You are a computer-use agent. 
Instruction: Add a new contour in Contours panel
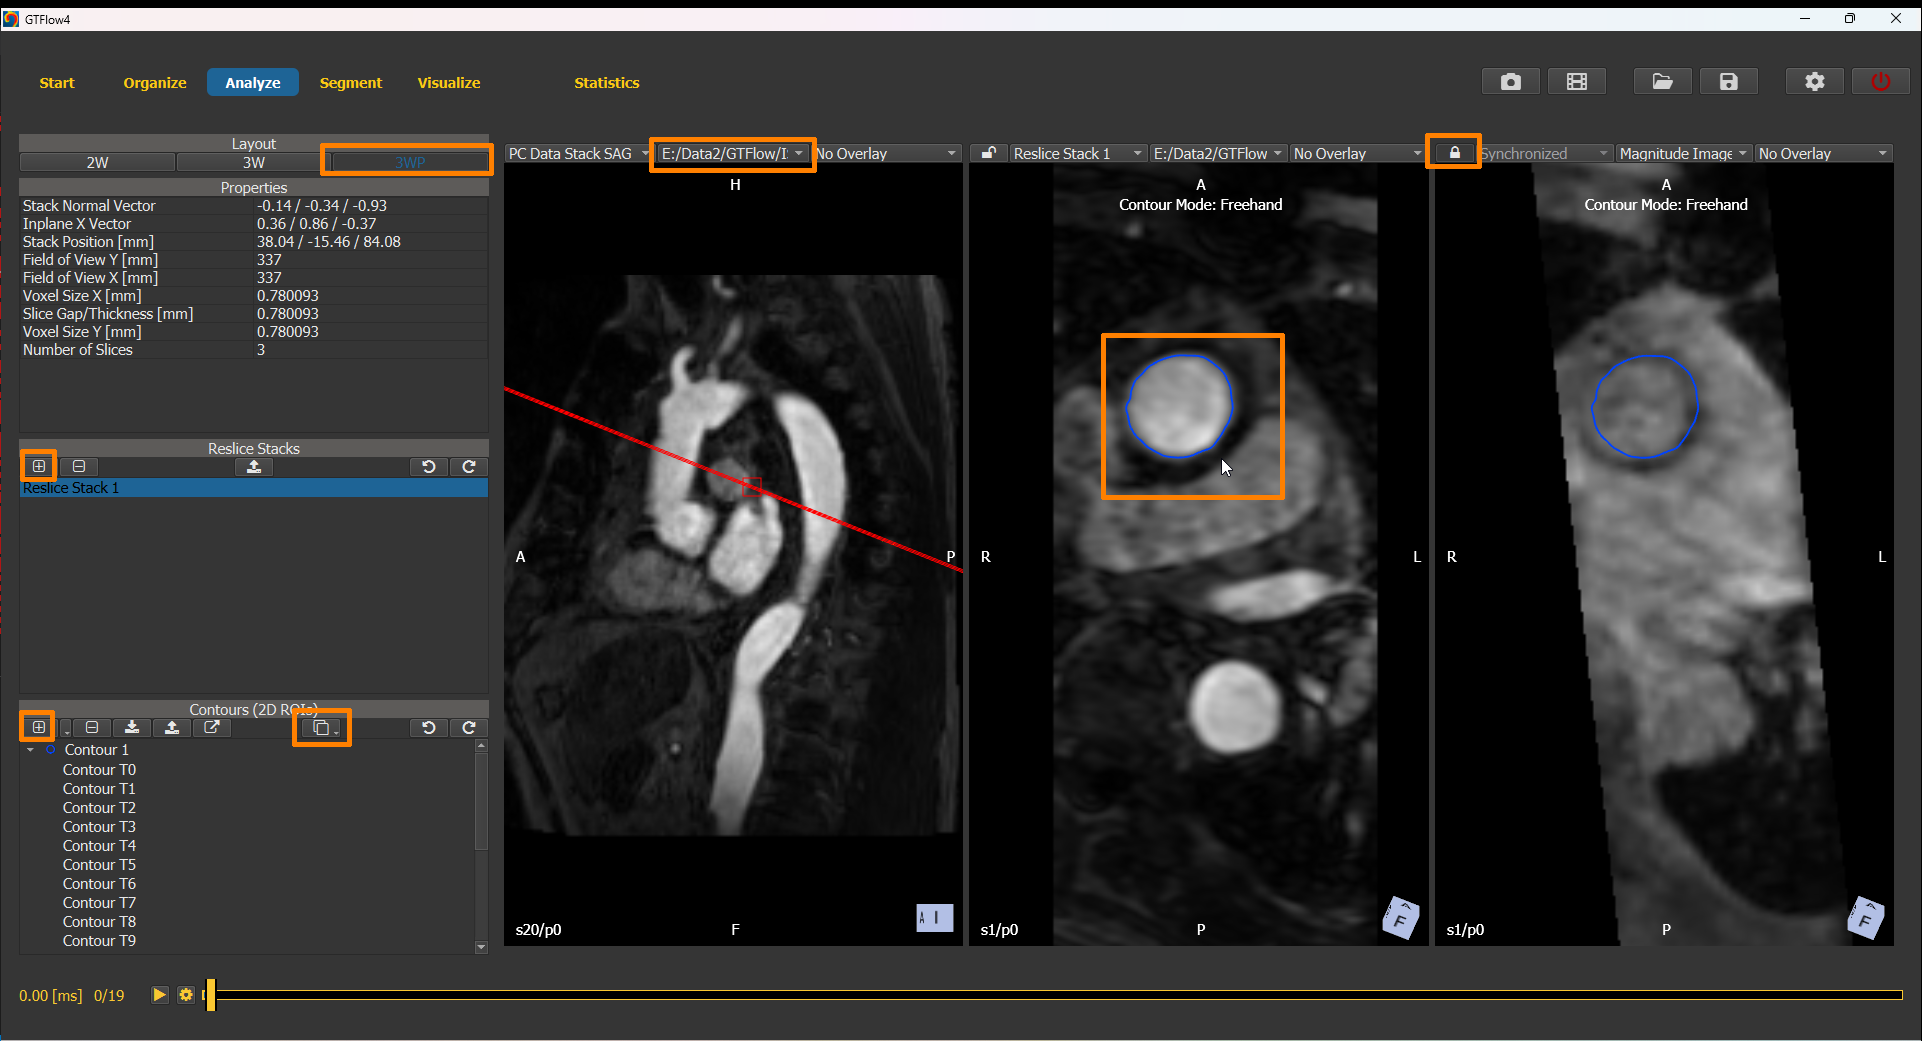[39, 727]
